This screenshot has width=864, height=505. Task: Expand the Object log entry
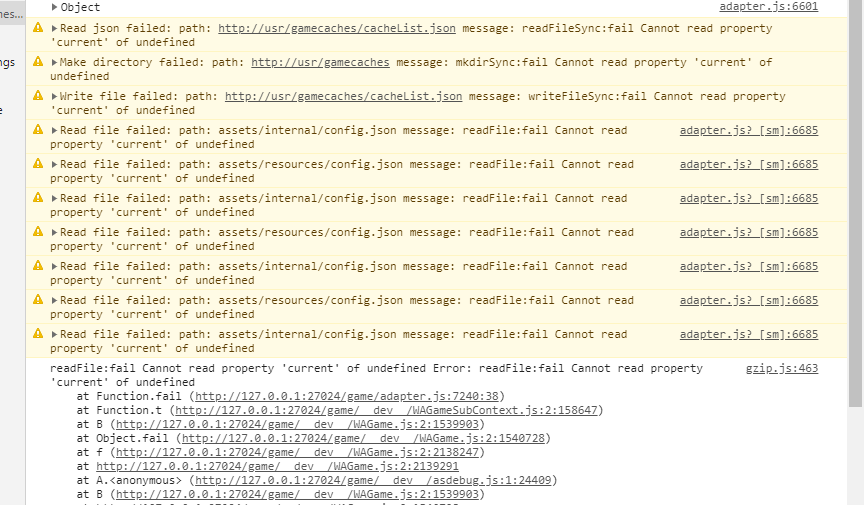[55, 8]
